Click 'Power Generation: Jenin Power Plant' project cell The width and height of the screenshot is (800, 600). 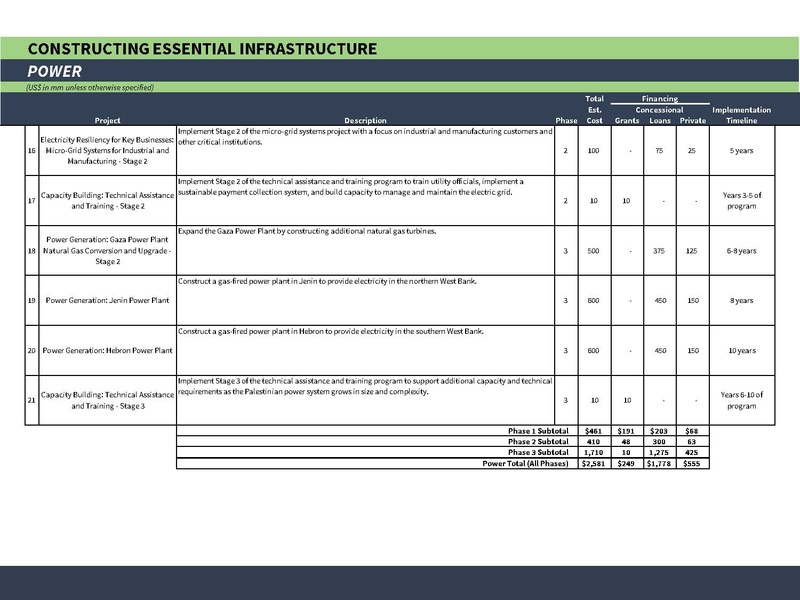(x=107, y=300)
